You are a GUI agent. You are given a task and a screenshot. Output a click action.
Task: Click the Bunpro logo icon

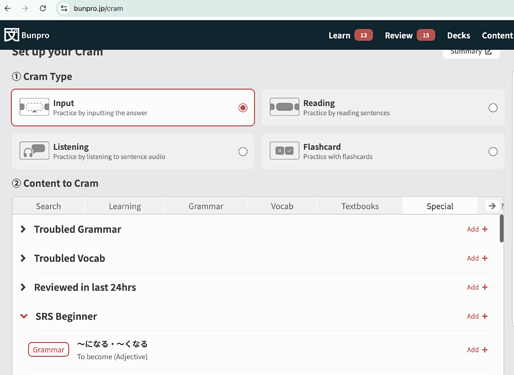pos(12,35)
